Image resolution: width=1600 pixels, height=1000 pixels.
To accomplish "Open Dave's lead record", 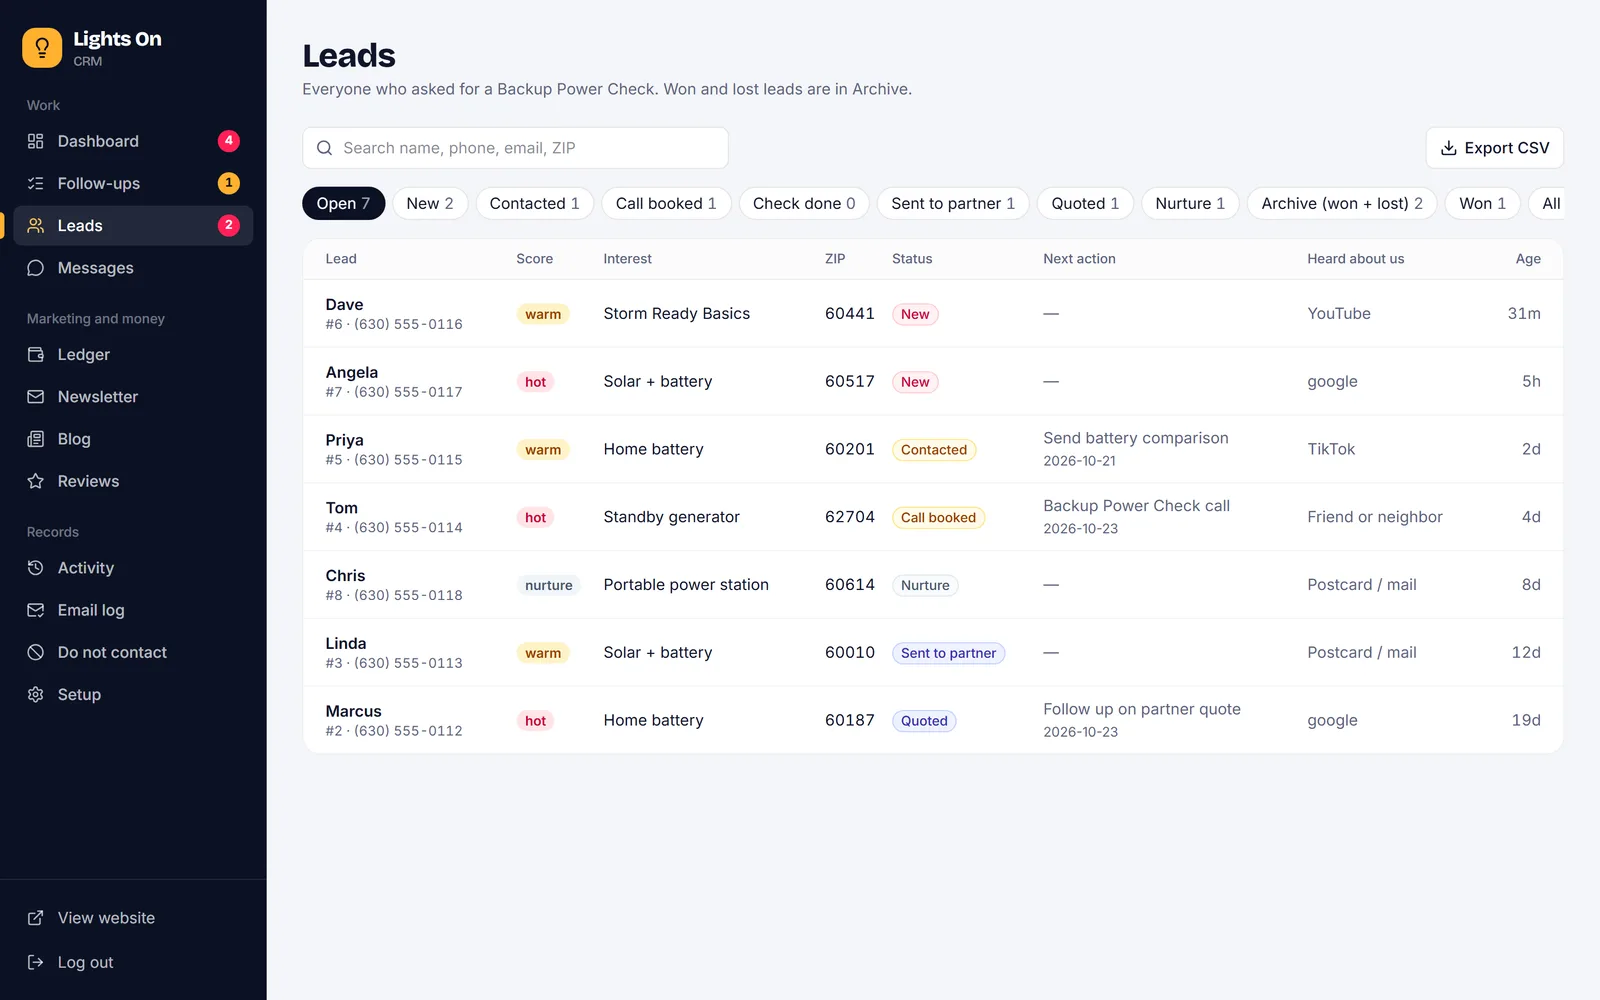I will [x=933, y=313].
